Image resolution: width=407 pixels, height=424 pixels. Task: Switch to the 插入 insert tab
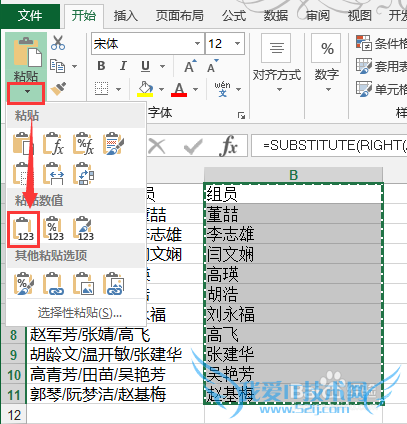click(126, 16)
